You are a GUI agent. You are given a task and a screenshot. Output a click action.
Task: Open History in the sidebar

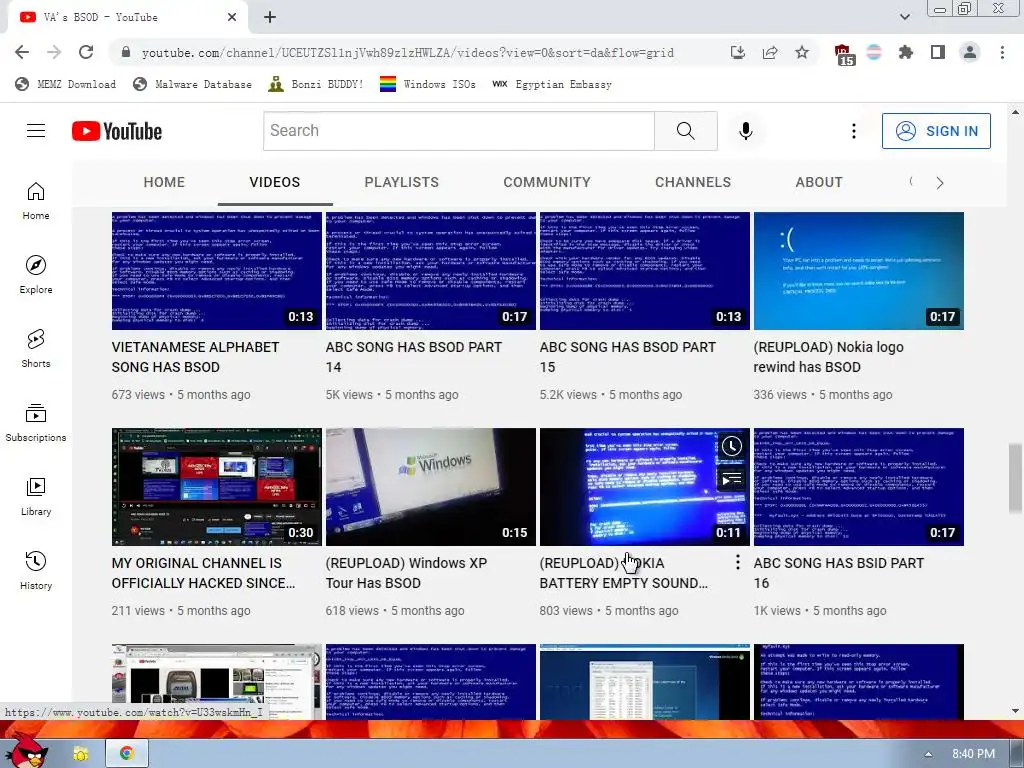36,570
